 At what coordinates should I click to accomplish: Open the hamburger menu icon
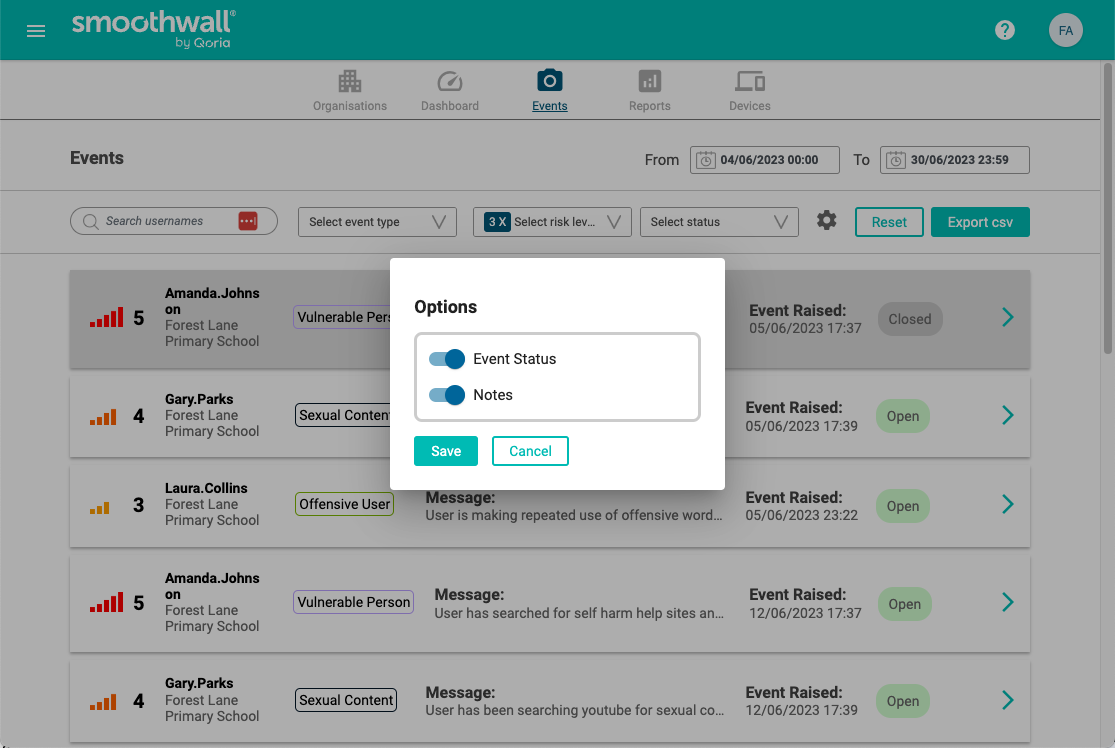pos(36,31)
